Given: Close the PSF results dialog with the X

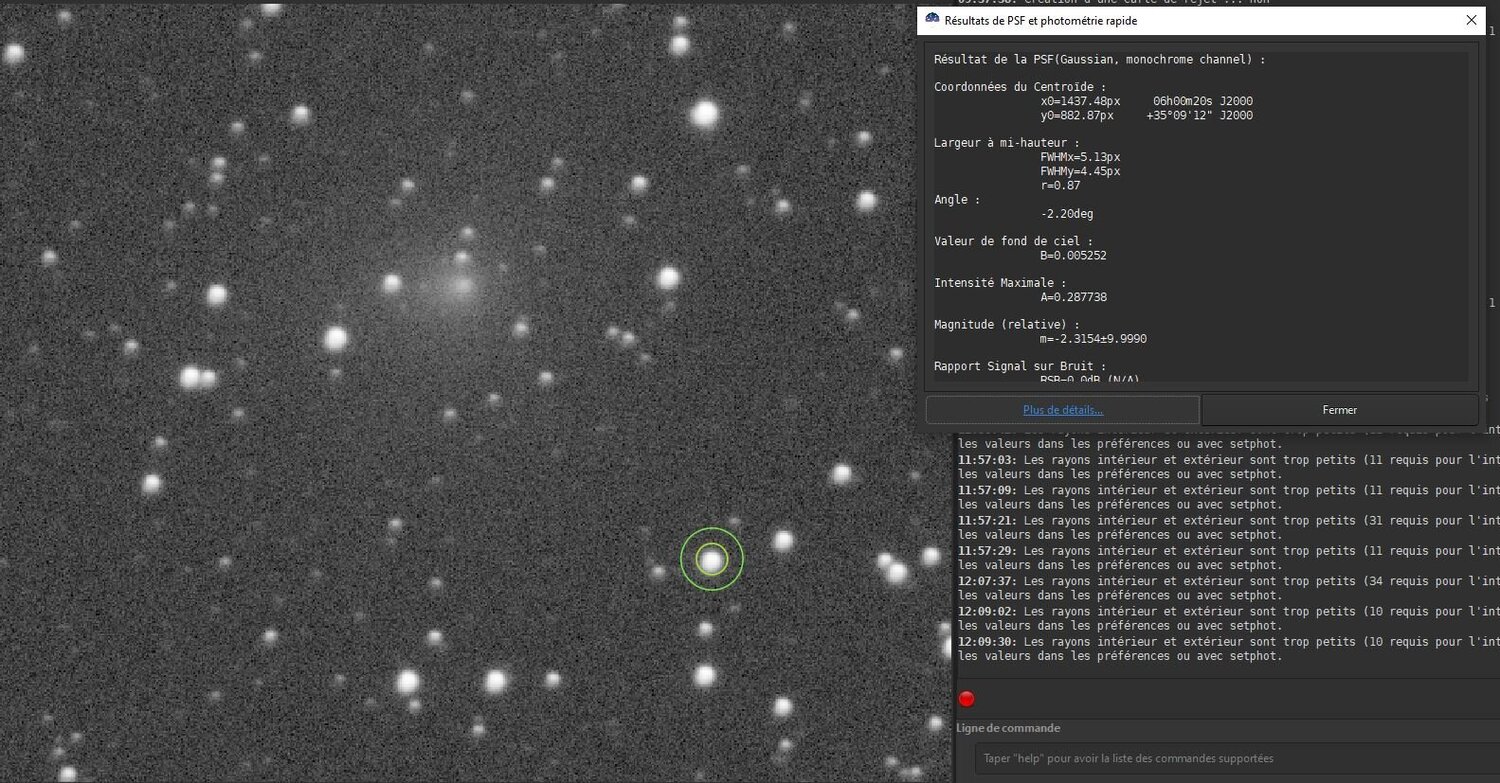Looking at the screenshot, I should pos(1471,20).
